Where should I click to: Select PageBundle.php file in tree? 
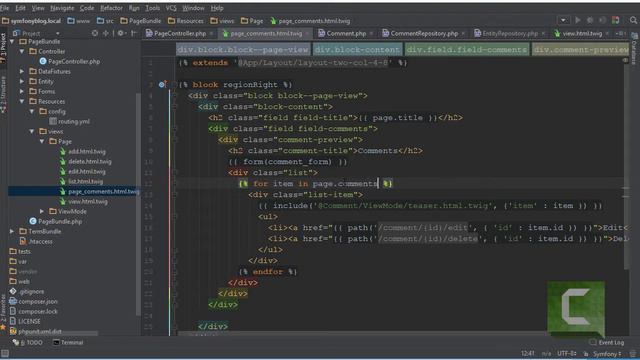click(x=56, y=222)
